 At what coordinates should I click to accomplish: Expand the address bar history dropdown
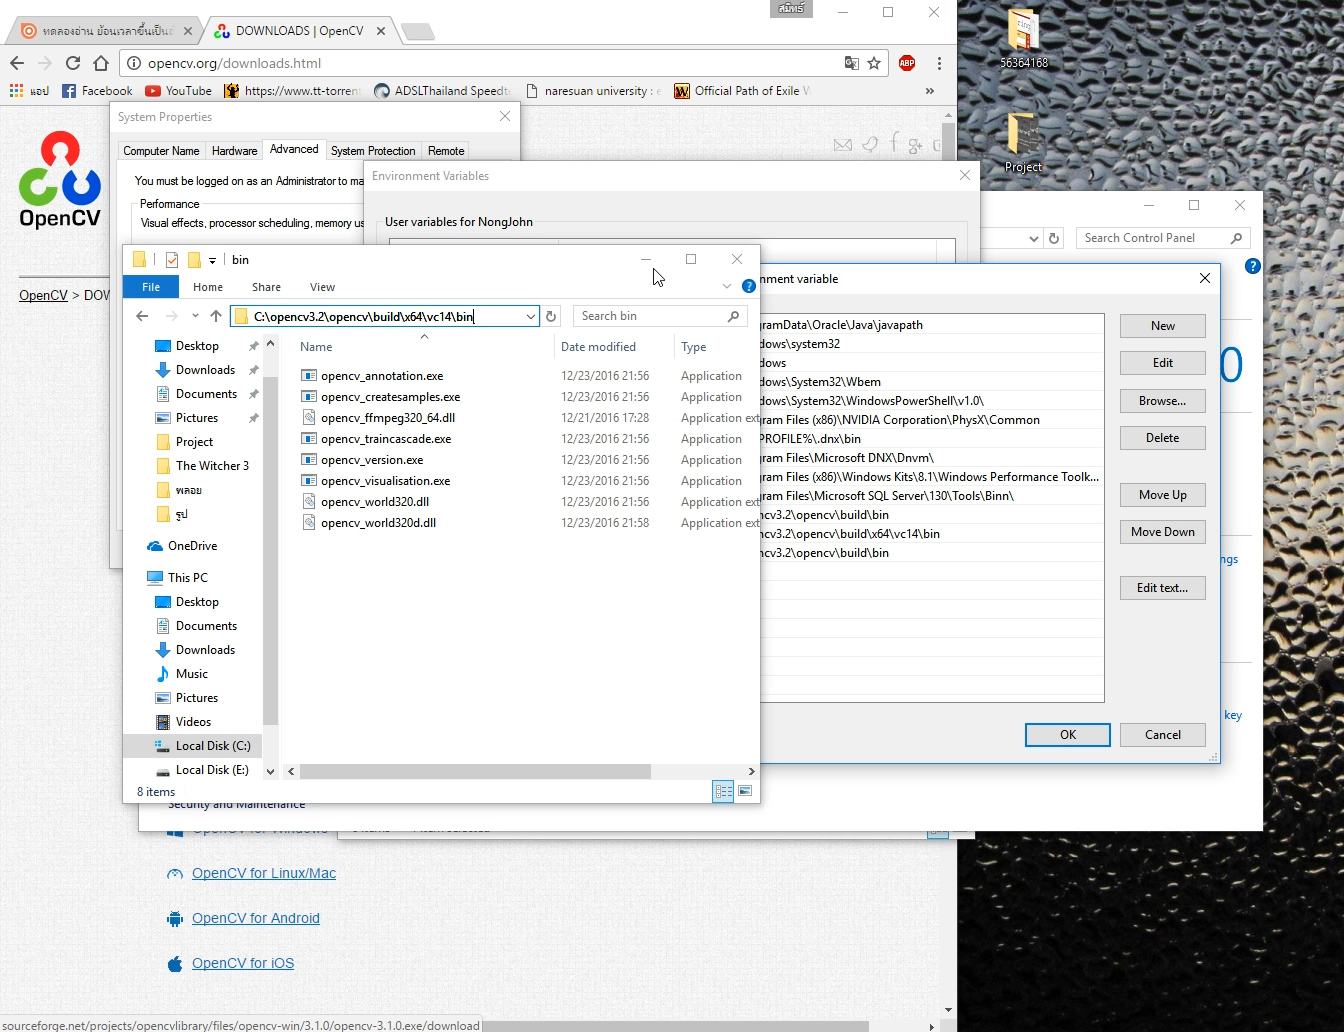tap(531, 316)
